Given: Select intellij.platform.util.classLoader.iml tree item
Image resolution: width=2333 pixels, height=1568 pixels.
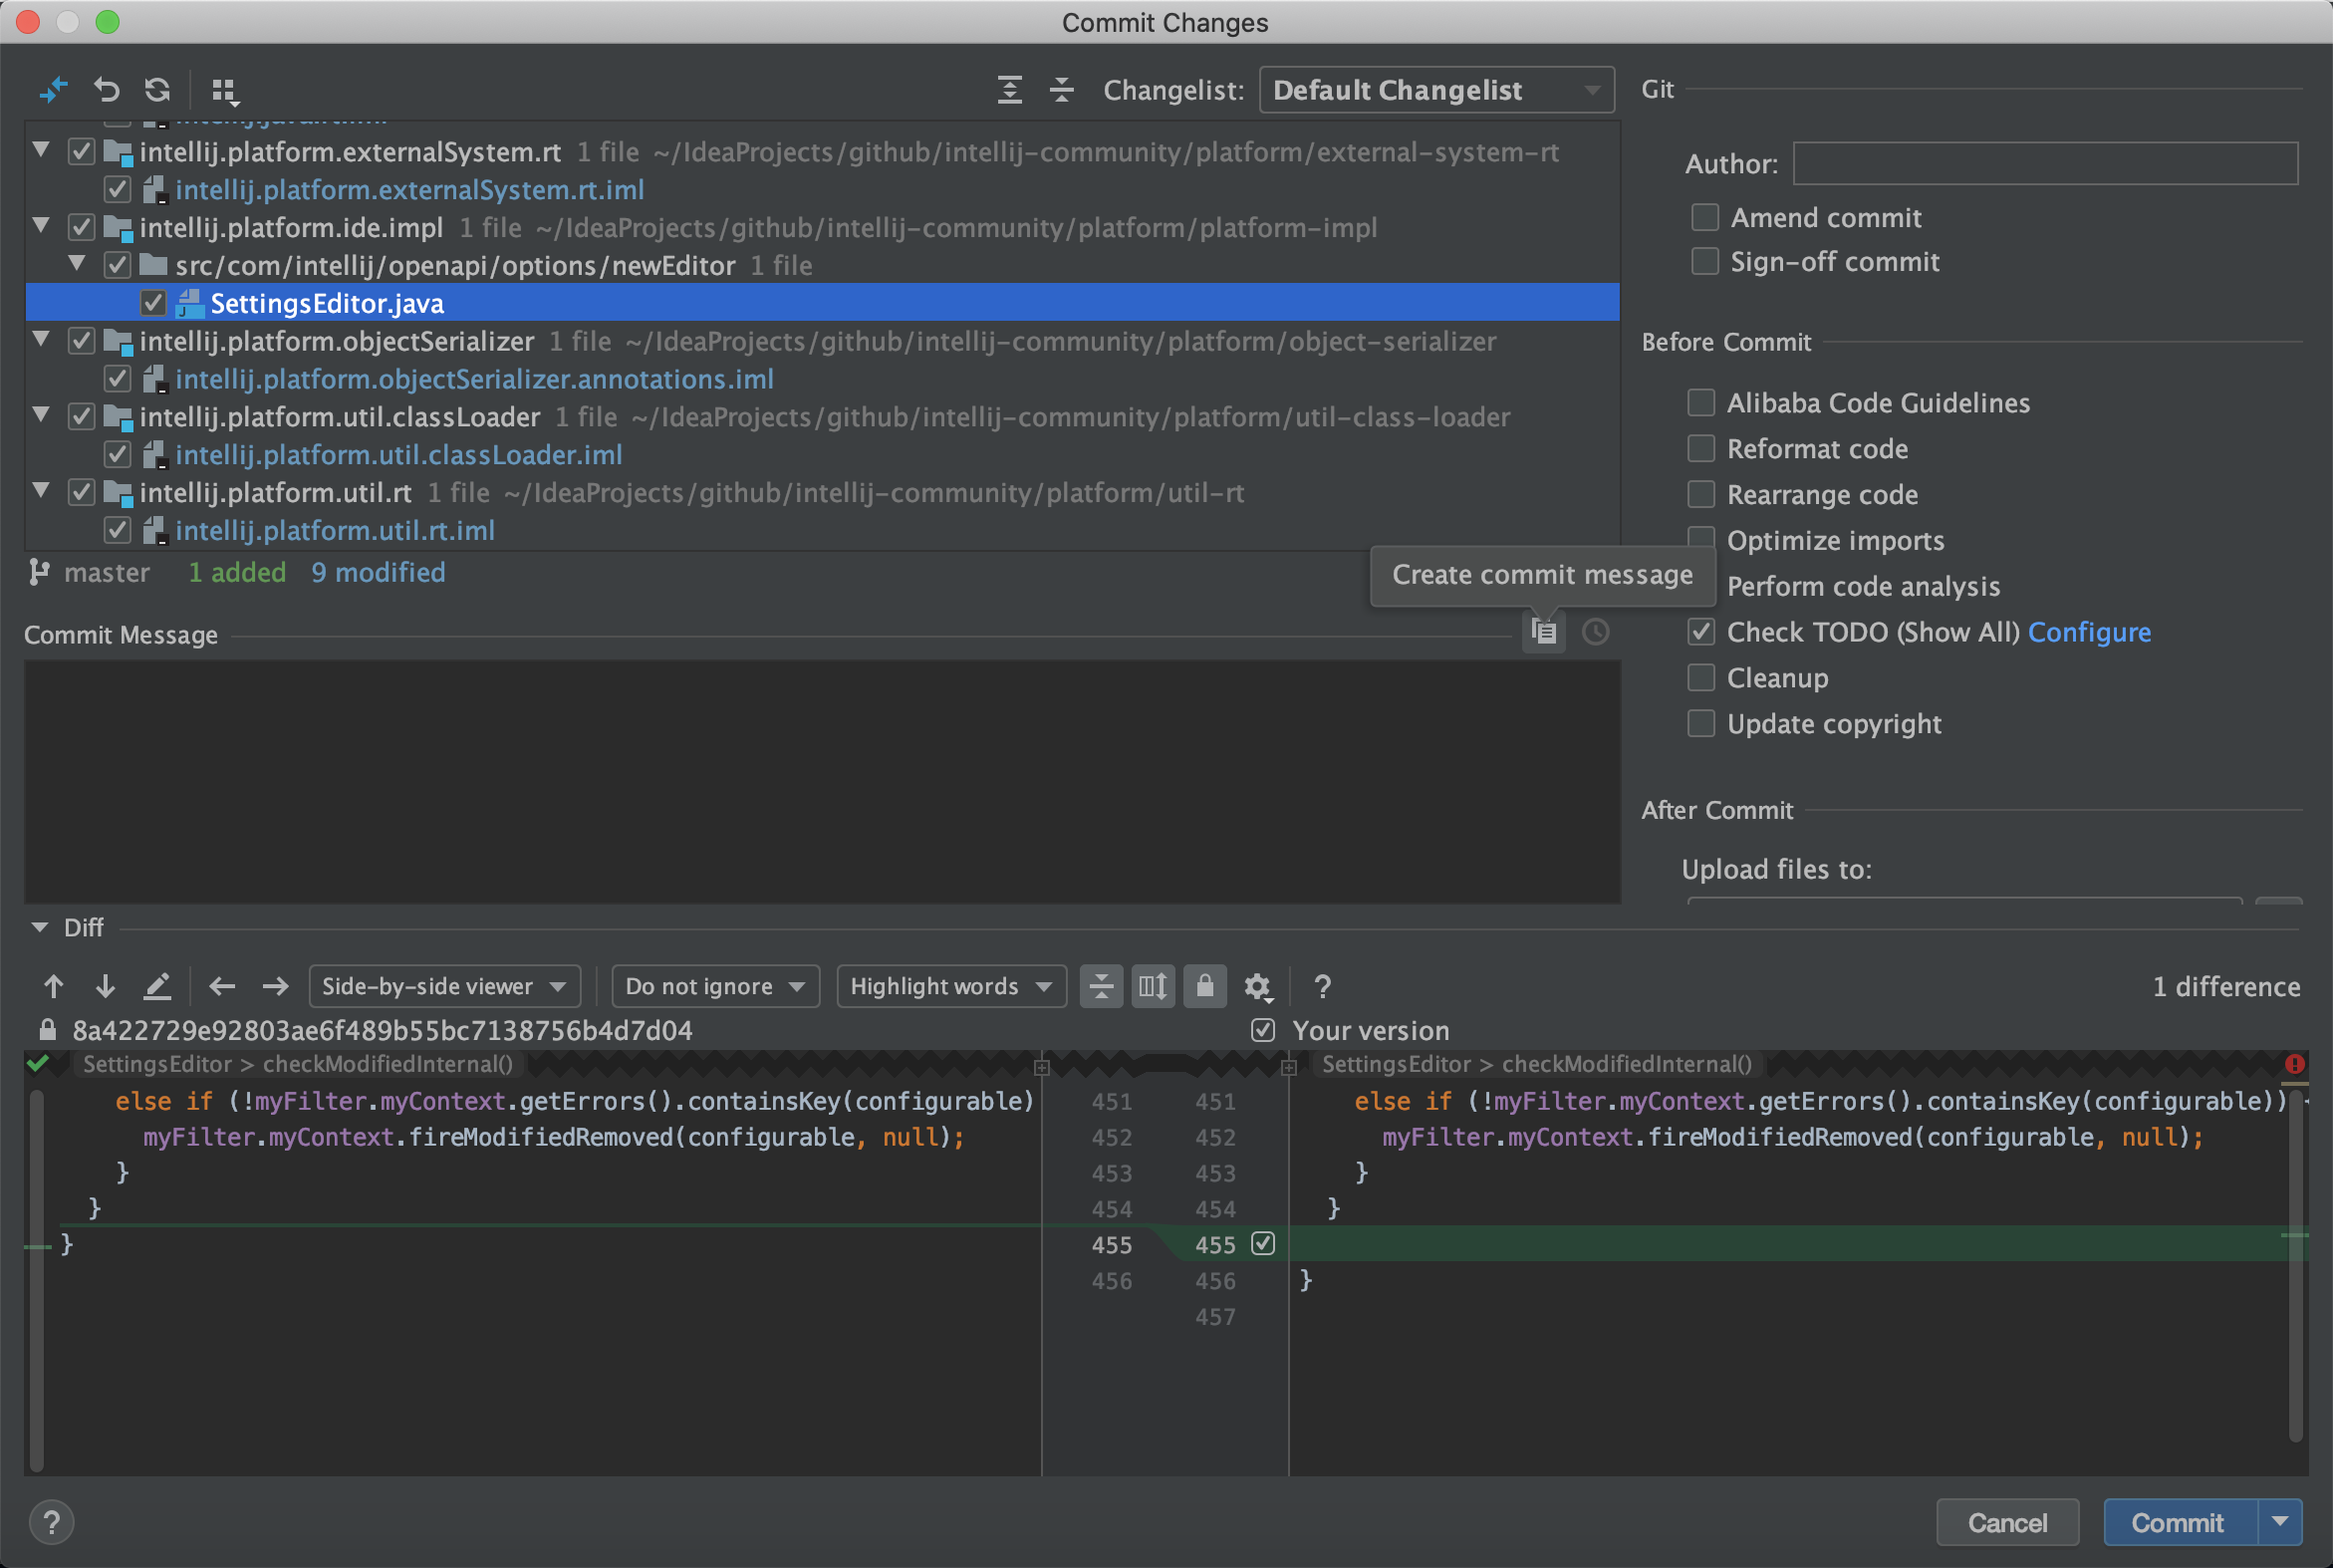Looking at the screenshot, I should tap(398, 455).
